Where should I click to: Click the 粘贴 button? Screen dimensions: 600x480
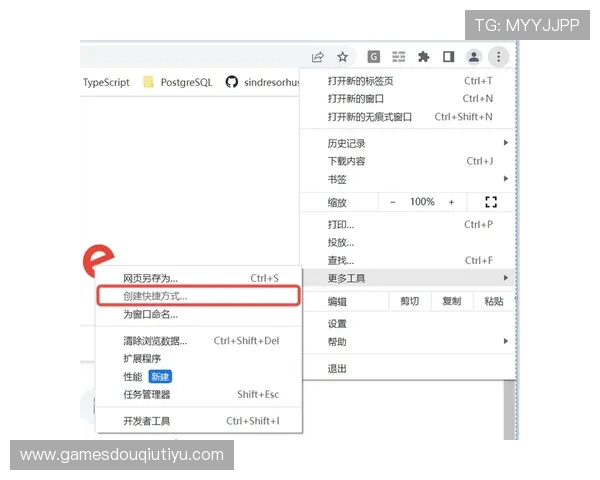click(x=494, y=301)
